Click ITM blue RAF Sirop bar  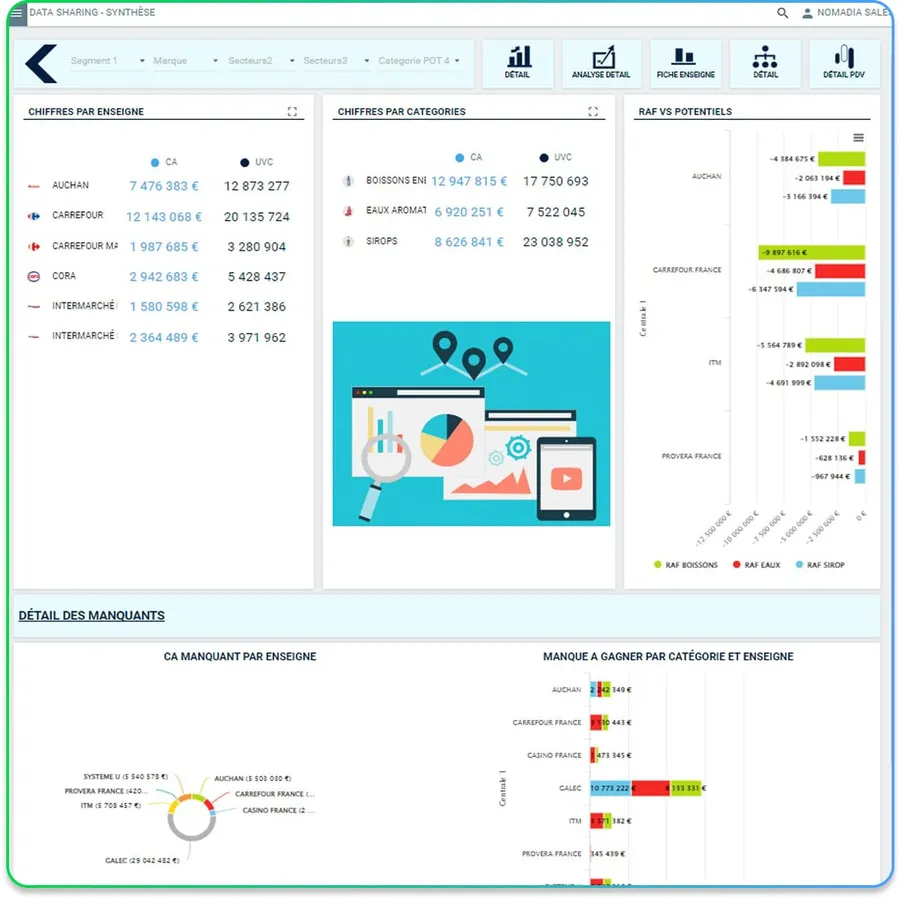839,383
